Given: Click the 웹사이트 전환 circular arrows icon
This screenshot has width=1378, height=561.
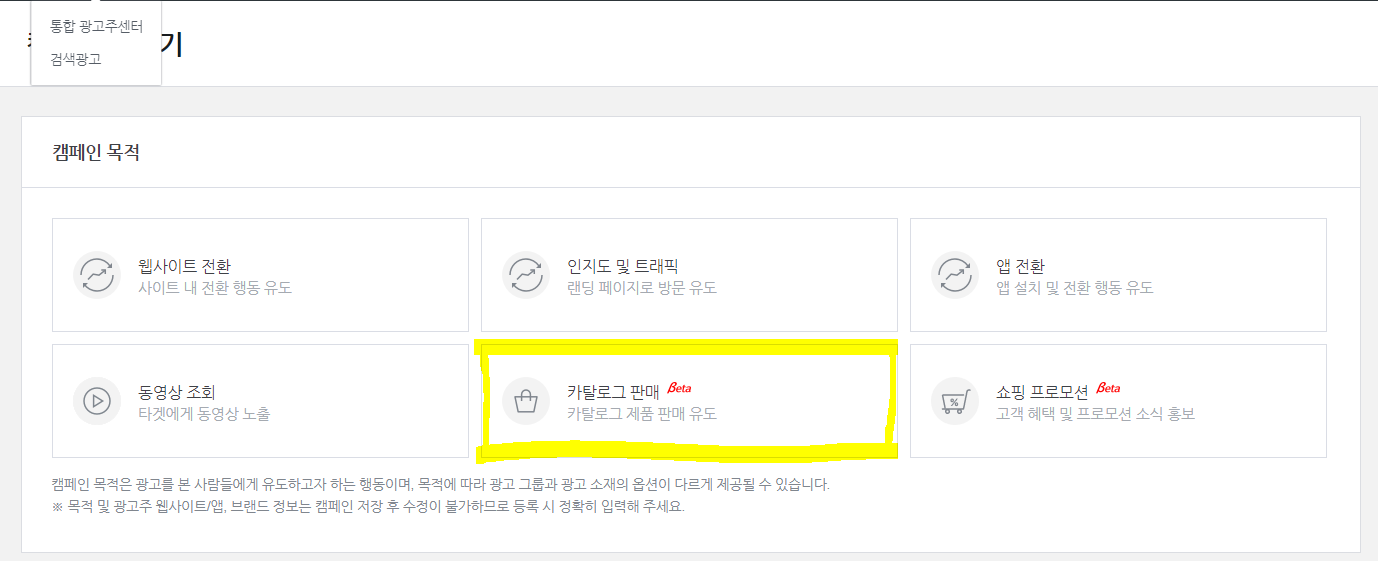Looking at the screenshot, I should (x=97, y=275).
